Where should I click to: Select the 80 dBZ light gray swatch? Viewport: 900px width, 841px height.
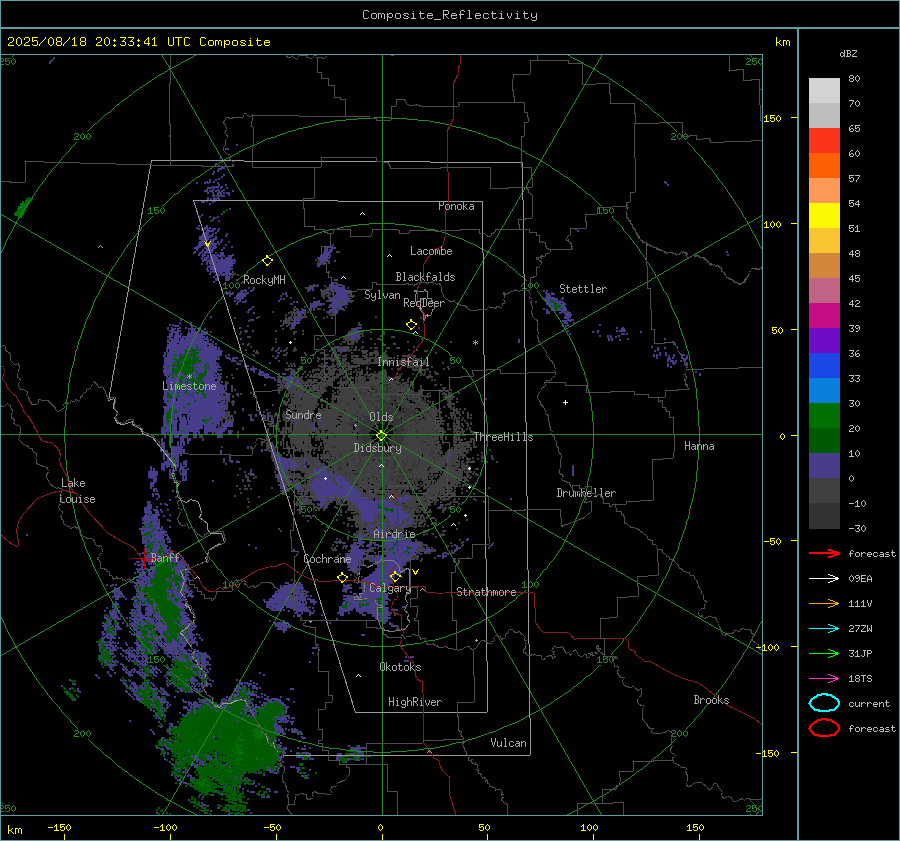tap(824, 91)
